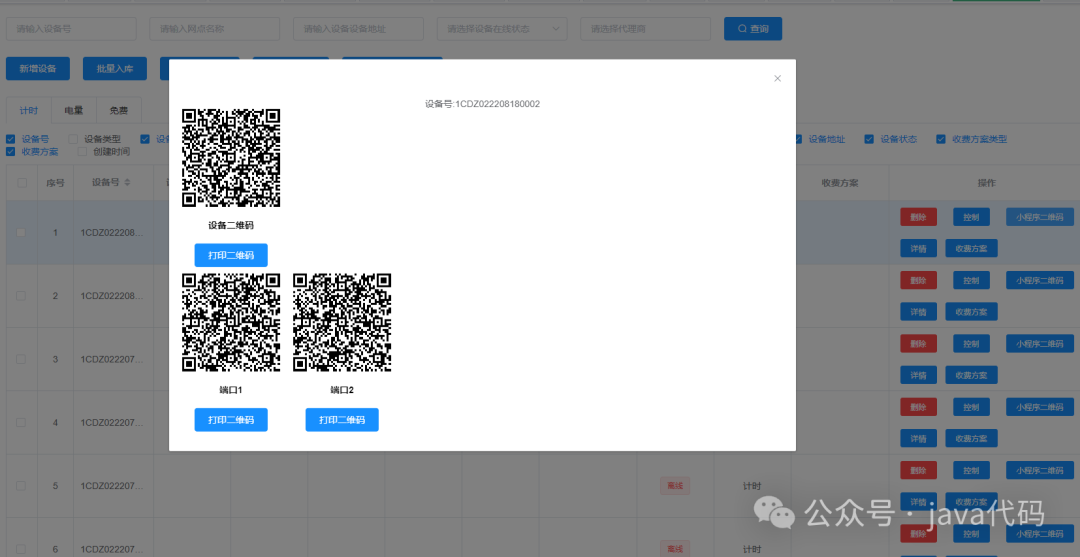Click 删除 button in row 3
1080x557 pixels.
point(918,344)
